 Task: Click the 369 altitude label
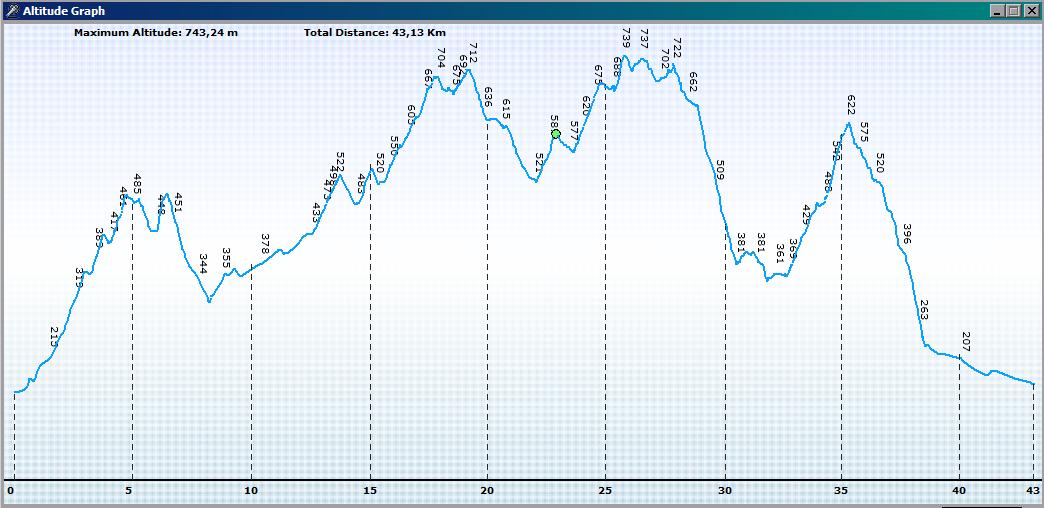(x=793, y=249)
